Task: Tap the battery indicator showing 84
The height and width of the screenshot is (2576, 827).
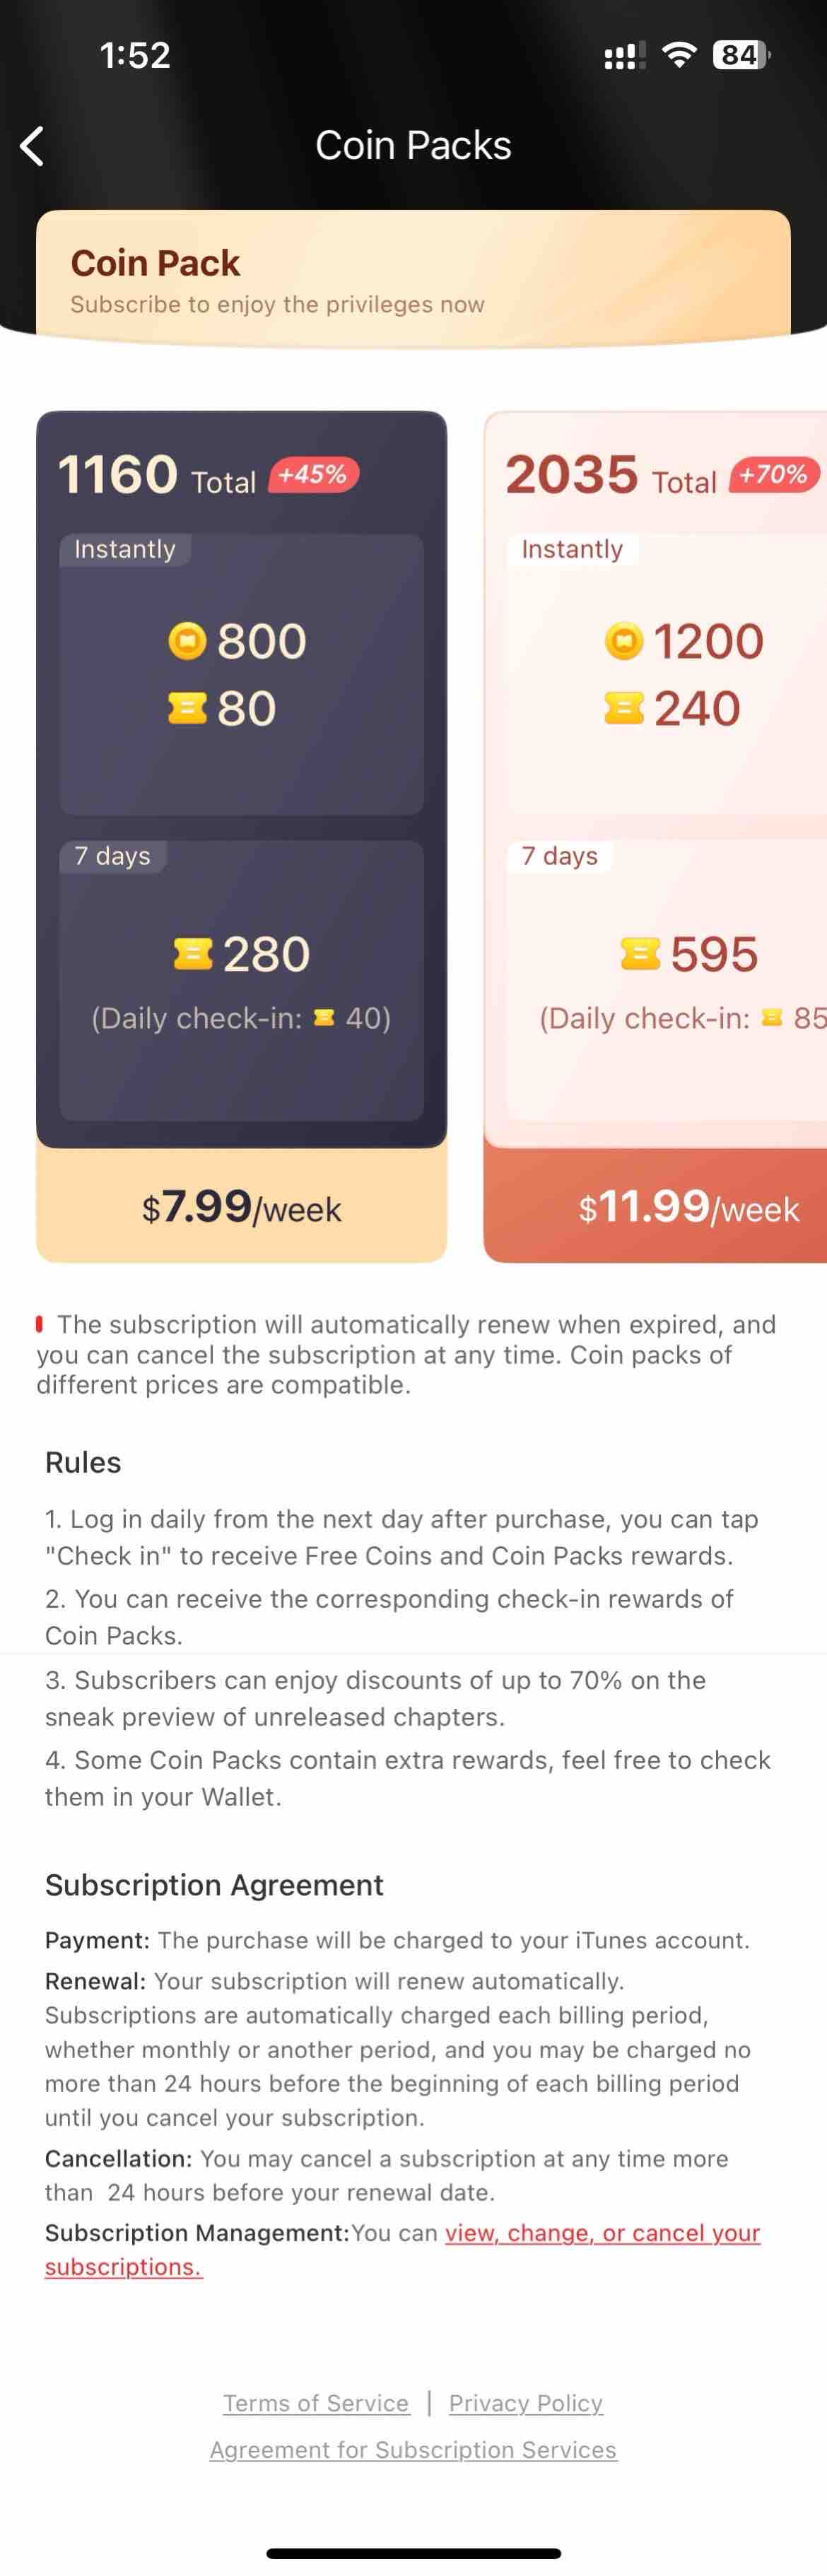Action: click(741, 55)
